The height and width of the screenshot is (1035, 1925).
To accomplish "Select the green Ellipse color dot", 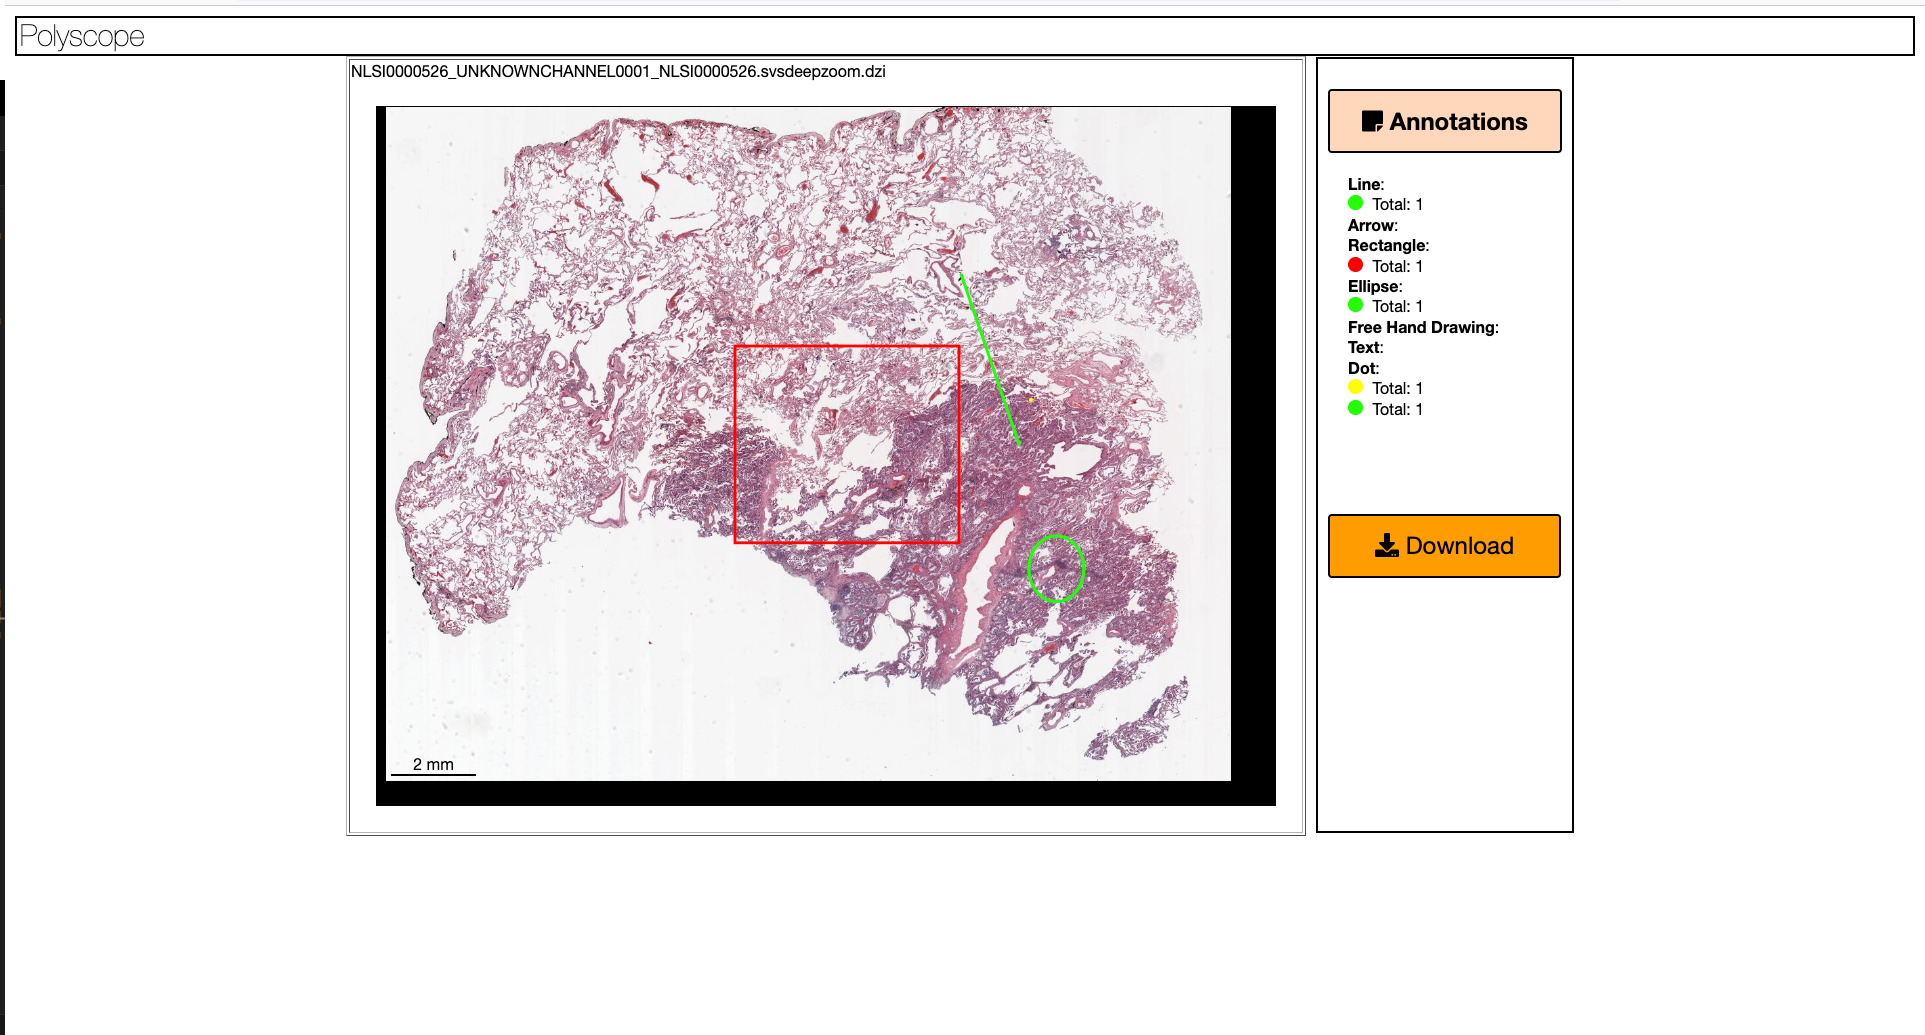I will (1356, 305).
